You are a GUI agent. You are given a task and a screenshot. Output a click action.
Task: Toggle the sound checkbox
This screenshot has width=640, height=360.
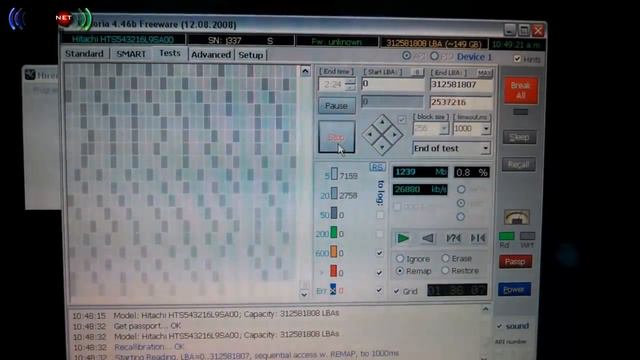499,326
